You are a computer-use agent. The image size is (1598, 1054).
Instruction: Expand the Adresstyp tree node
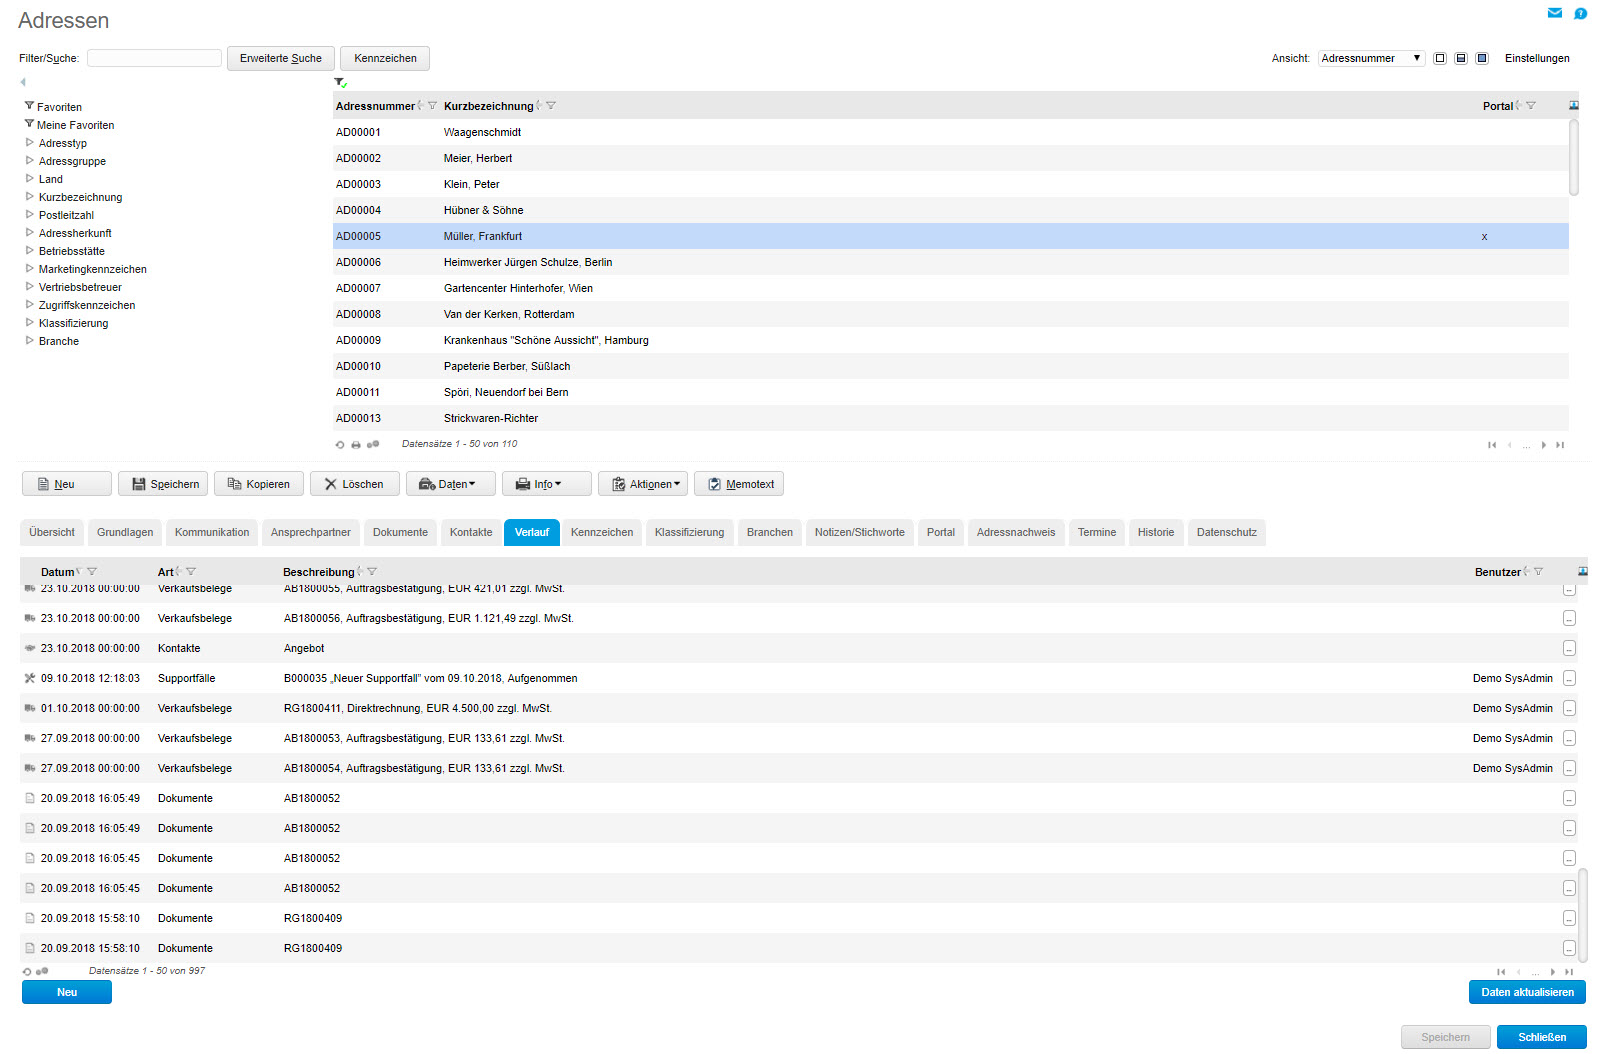(x=30, y=143)
